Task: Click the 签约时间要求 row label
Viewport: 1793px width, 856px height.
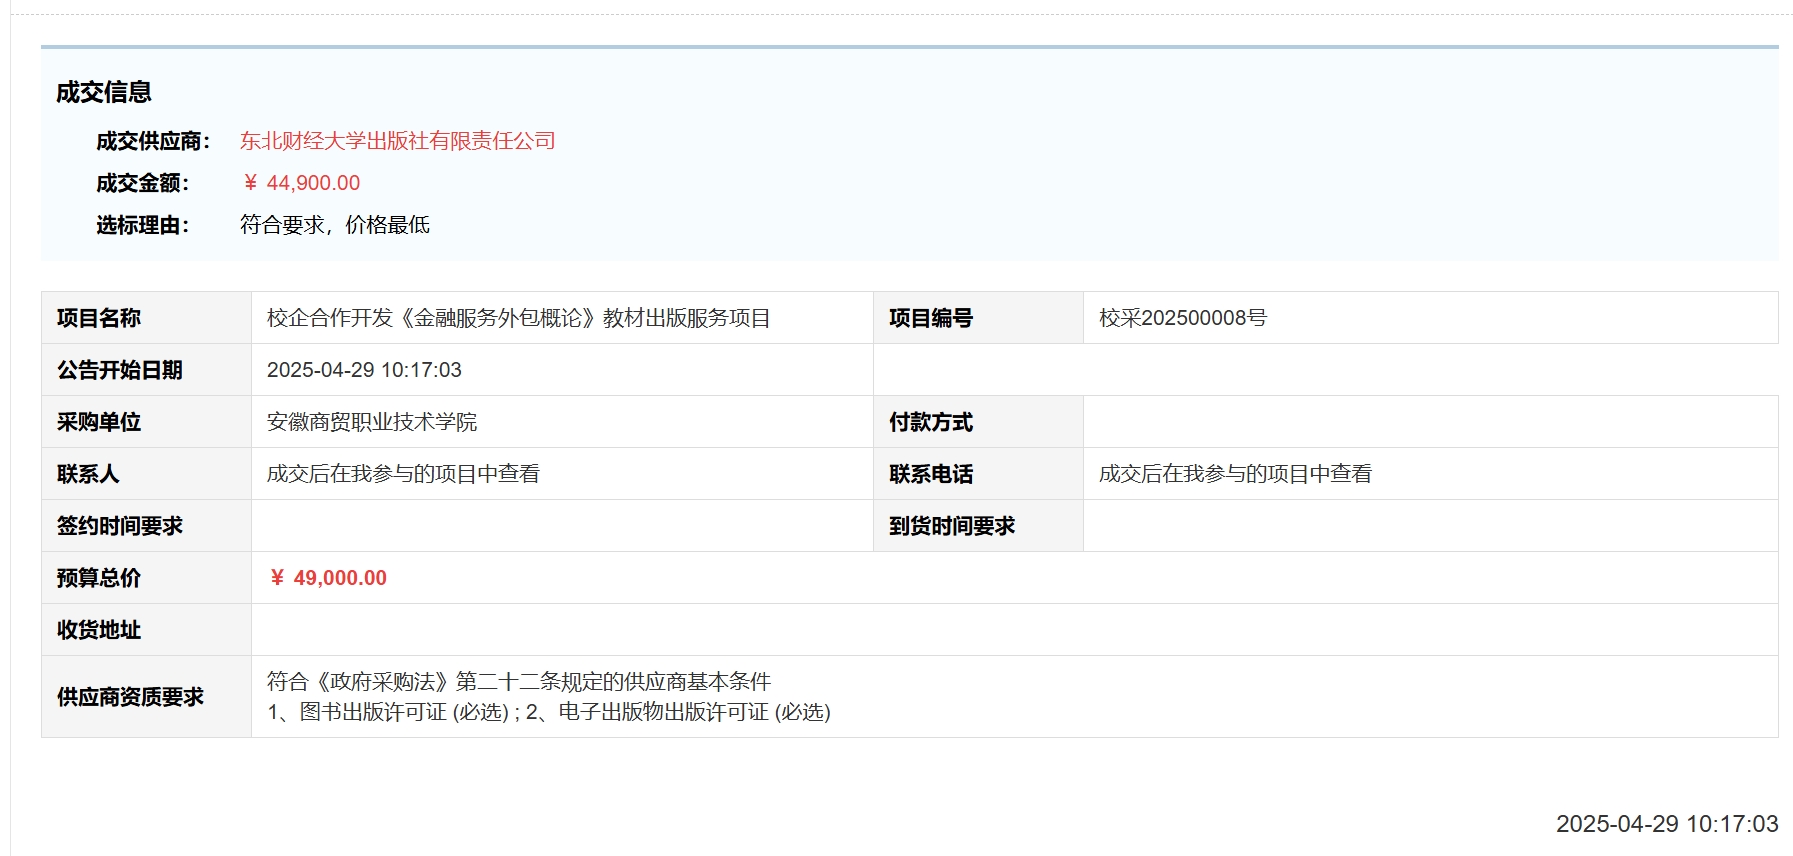Action: pyautogui.click(x=120, y=526)
